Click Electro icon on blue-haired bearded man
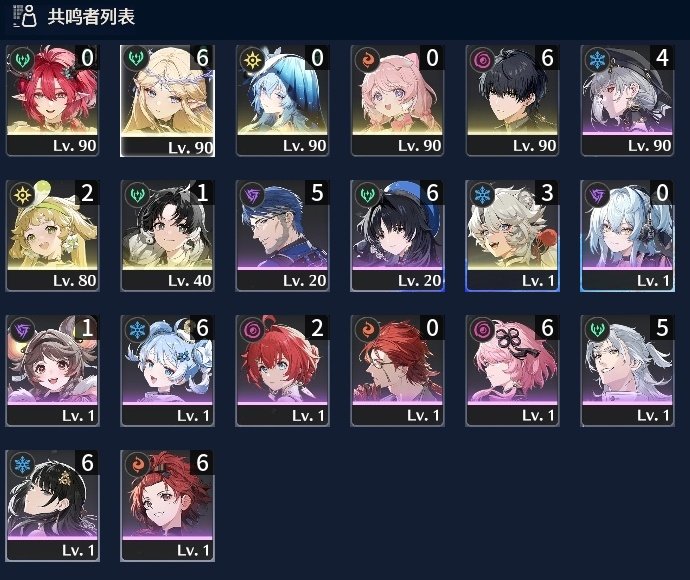The image size is (690, 580). point(252,195)
